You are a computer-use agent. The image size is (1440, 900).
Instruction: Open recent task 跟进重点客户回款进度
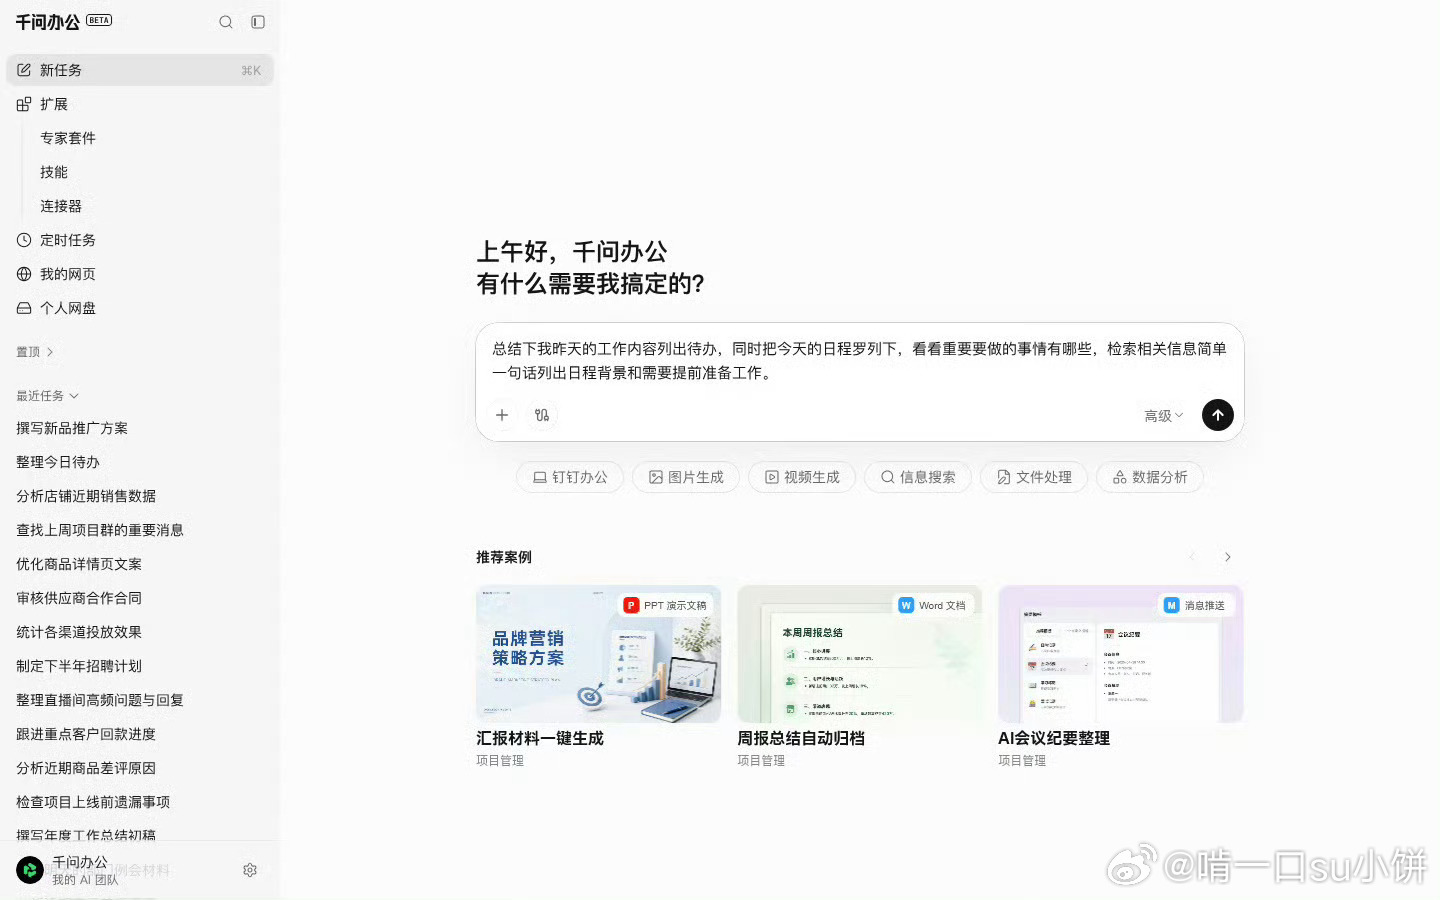tap(86, 734)
